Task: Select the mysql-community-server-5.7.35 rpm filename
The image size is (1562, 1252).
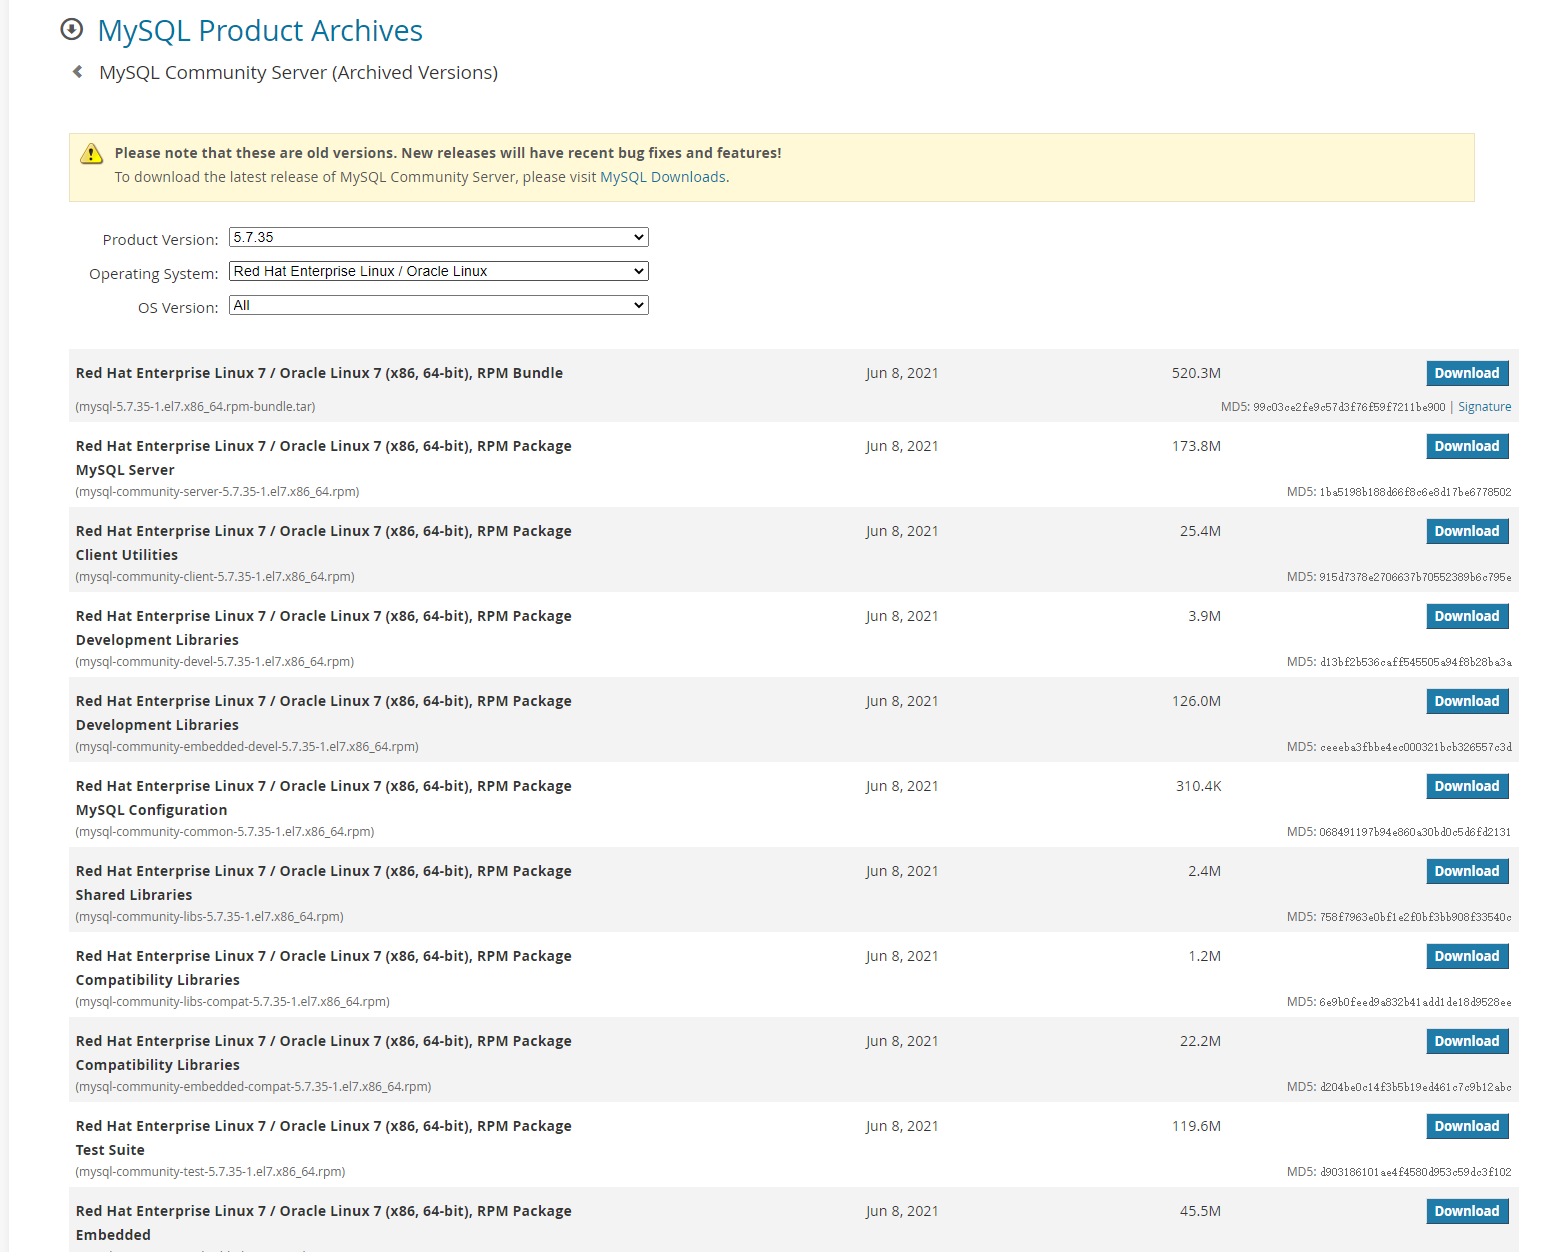Action: click(217, 492)
